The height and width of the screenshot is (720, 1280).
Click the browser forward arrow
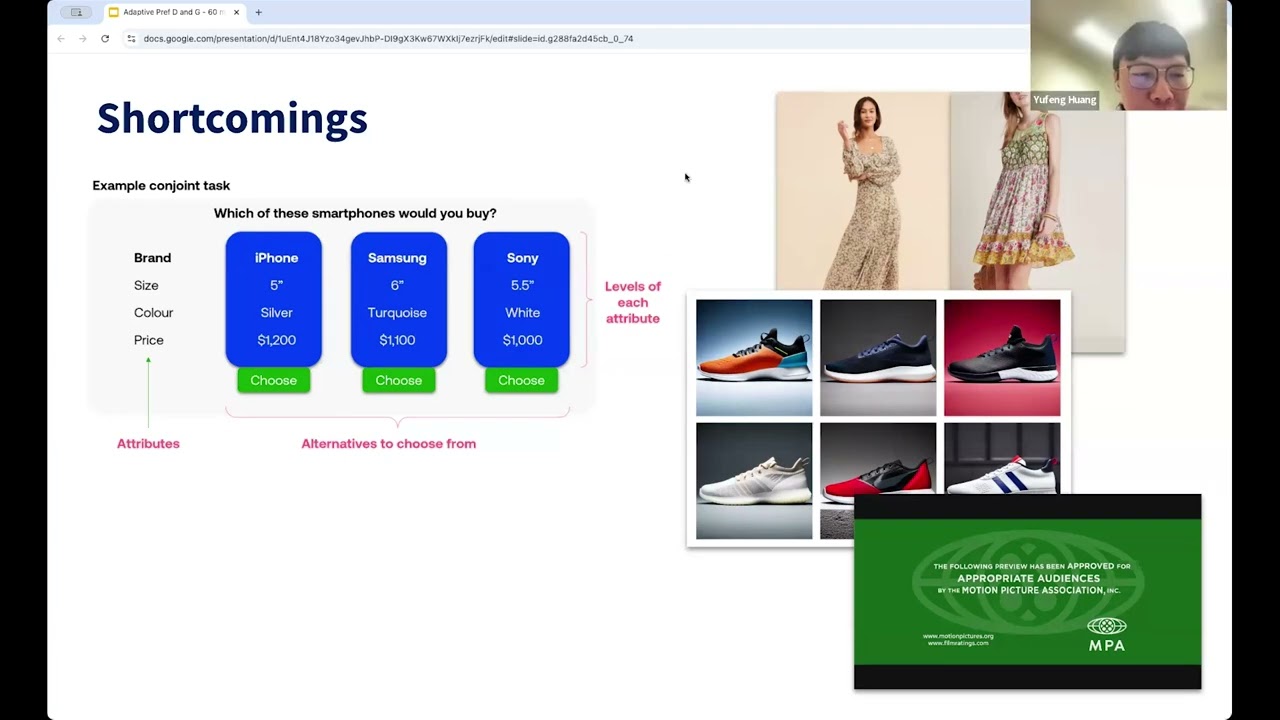pyautogui.click(x=83, y=39)
